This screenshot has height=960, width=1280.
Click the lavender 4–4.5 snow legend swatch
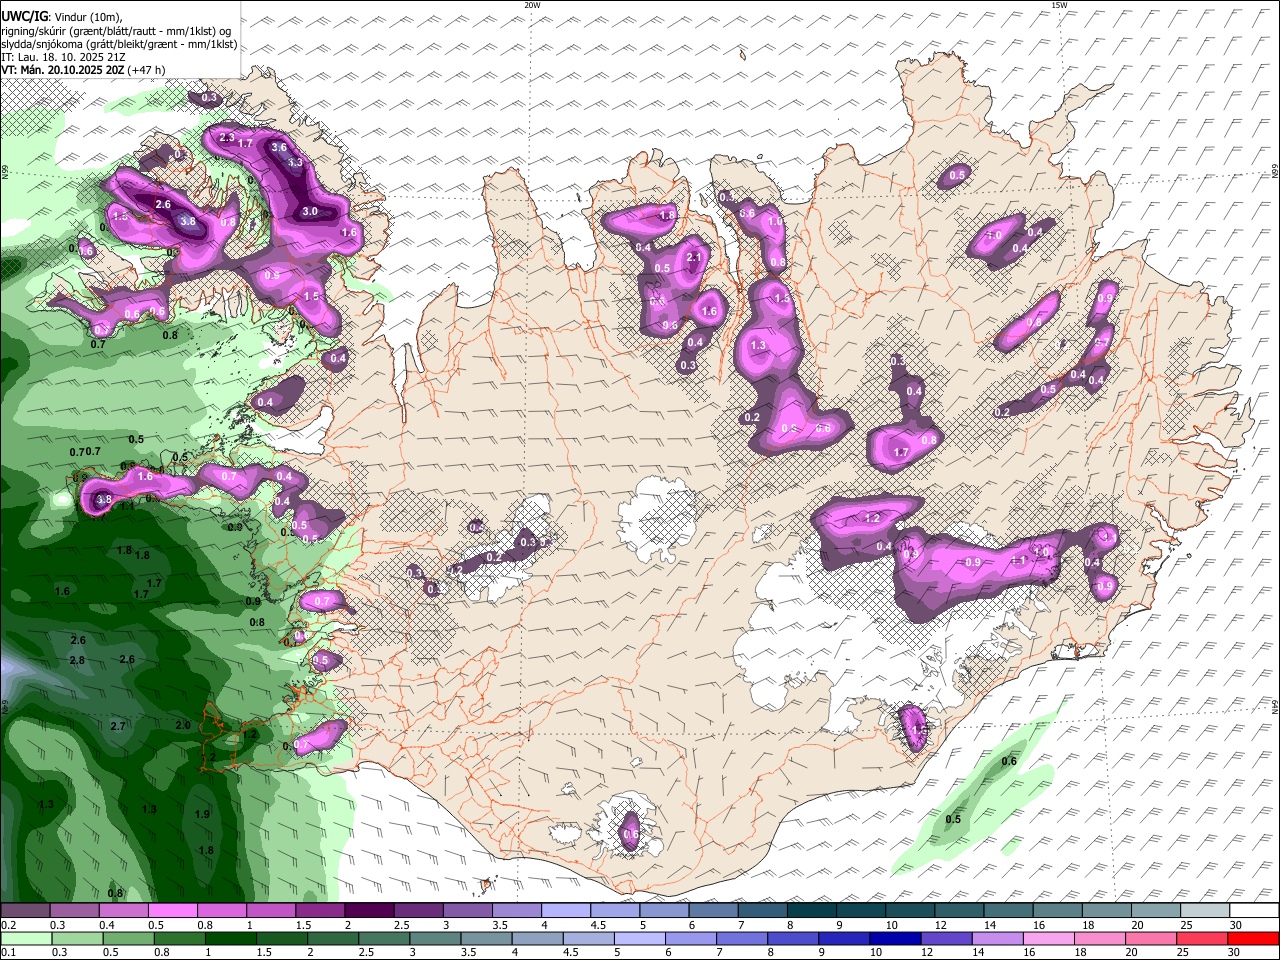click(566, 911)
